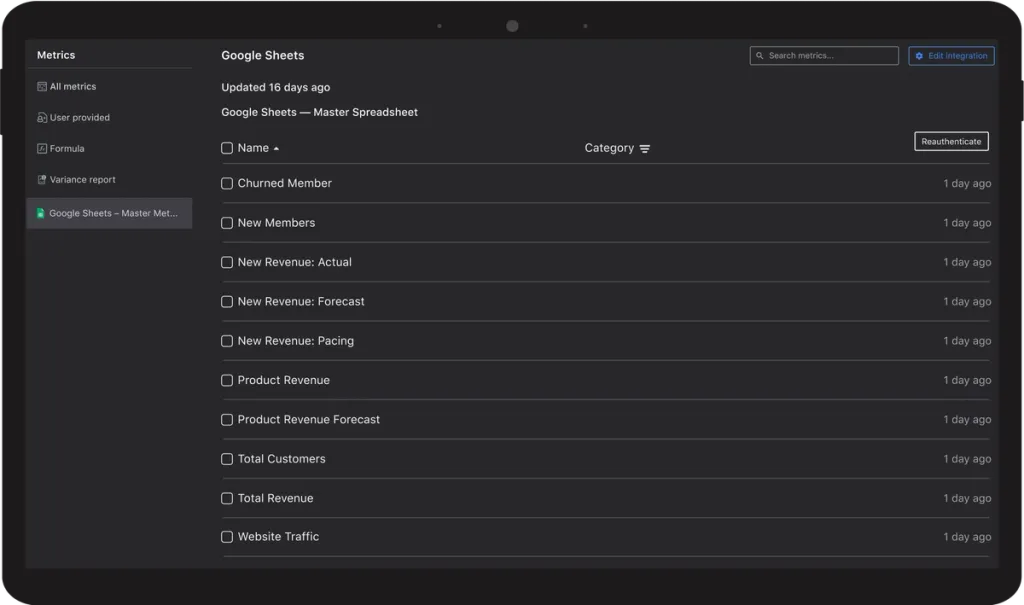Check the New Members checkbox
Viewport: 1024px width, 605px height.
point(227,223)
